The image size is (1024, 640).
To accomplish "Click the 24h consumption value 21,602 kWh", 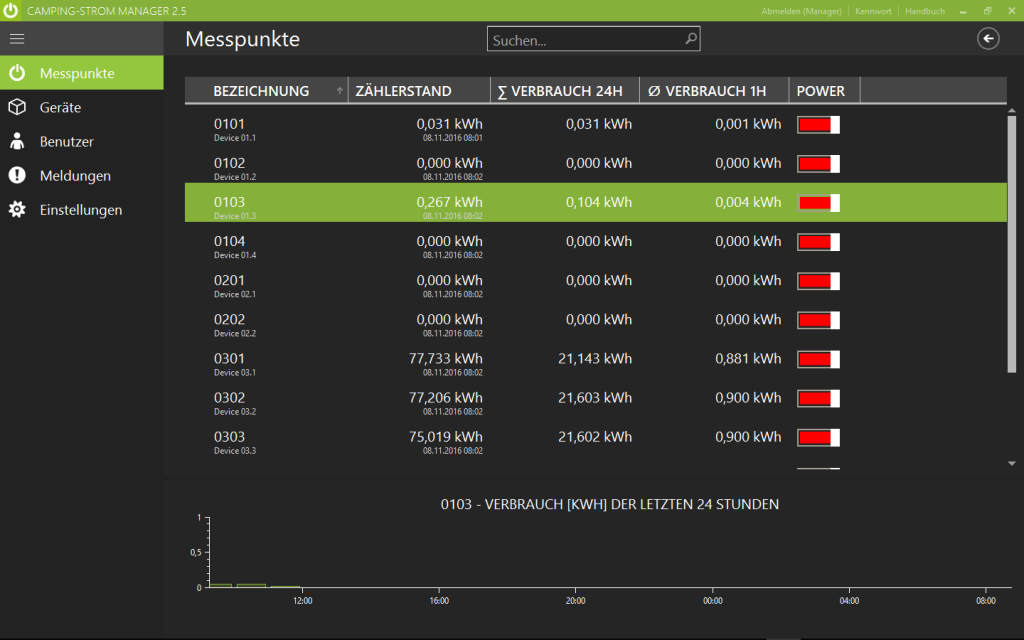I will pyautogui.click(x=595, y=437).
